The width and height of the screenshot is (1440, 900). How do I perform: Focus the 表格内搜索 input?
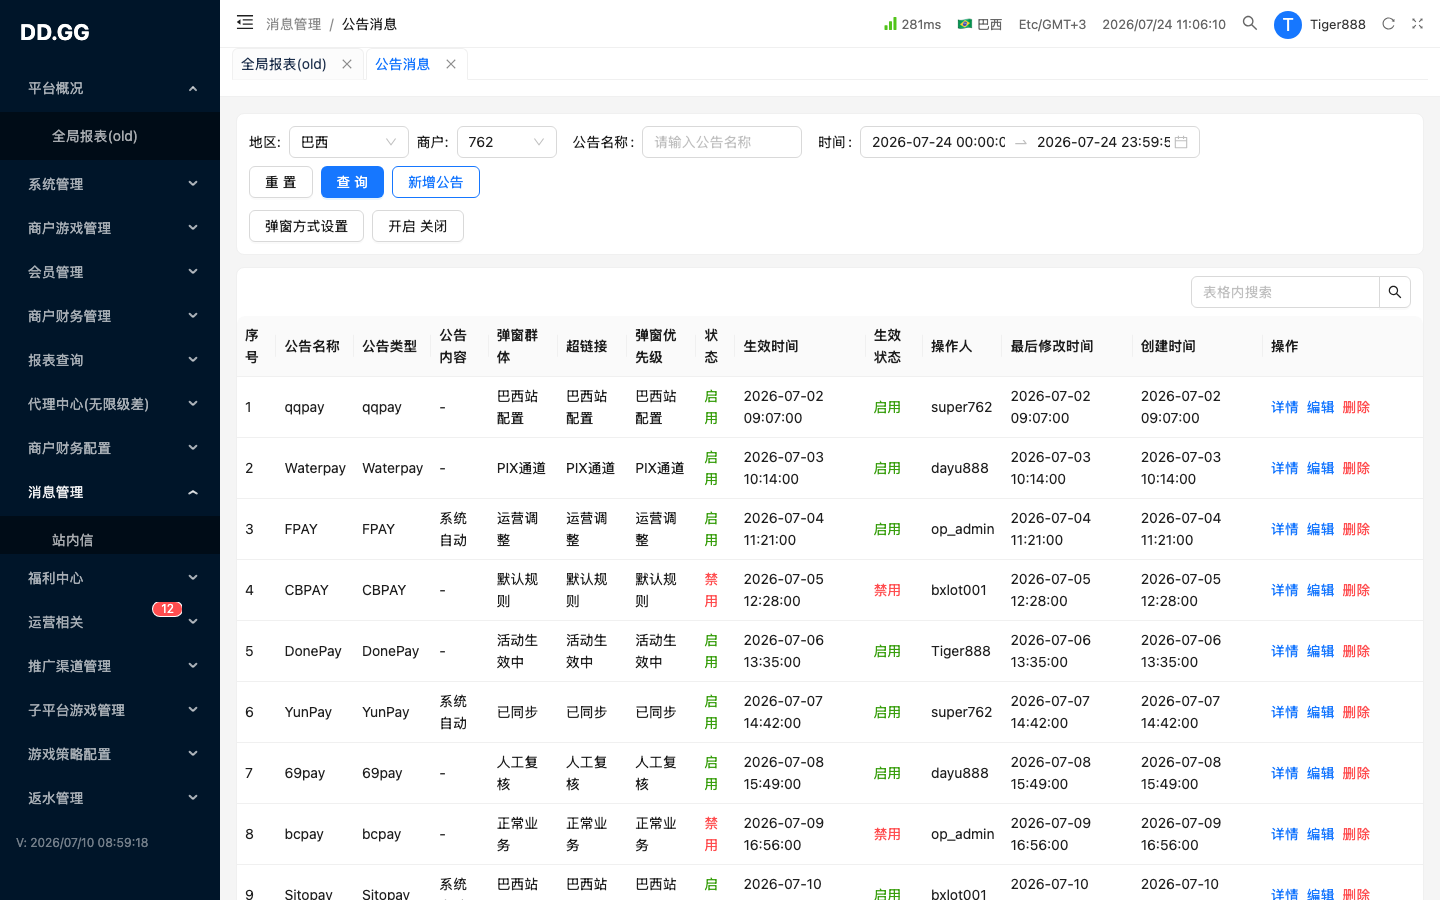coord(1286,292)
